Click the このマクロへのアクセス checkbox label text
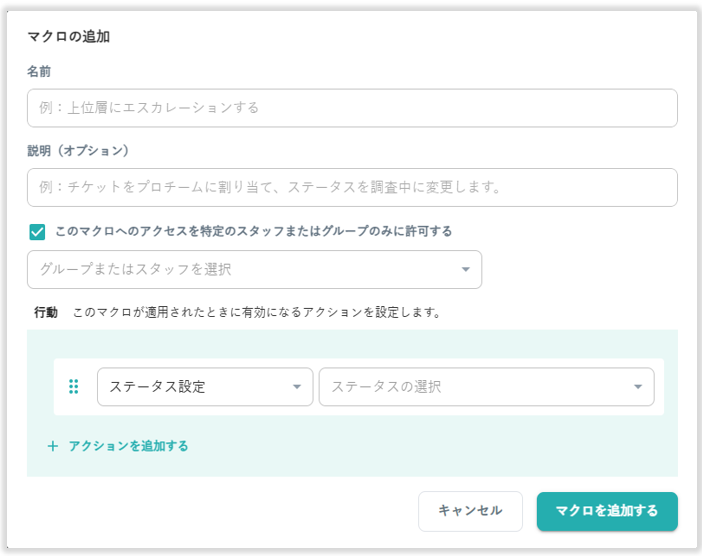Viewport: 702px width, 556px height. pos(253,231)
